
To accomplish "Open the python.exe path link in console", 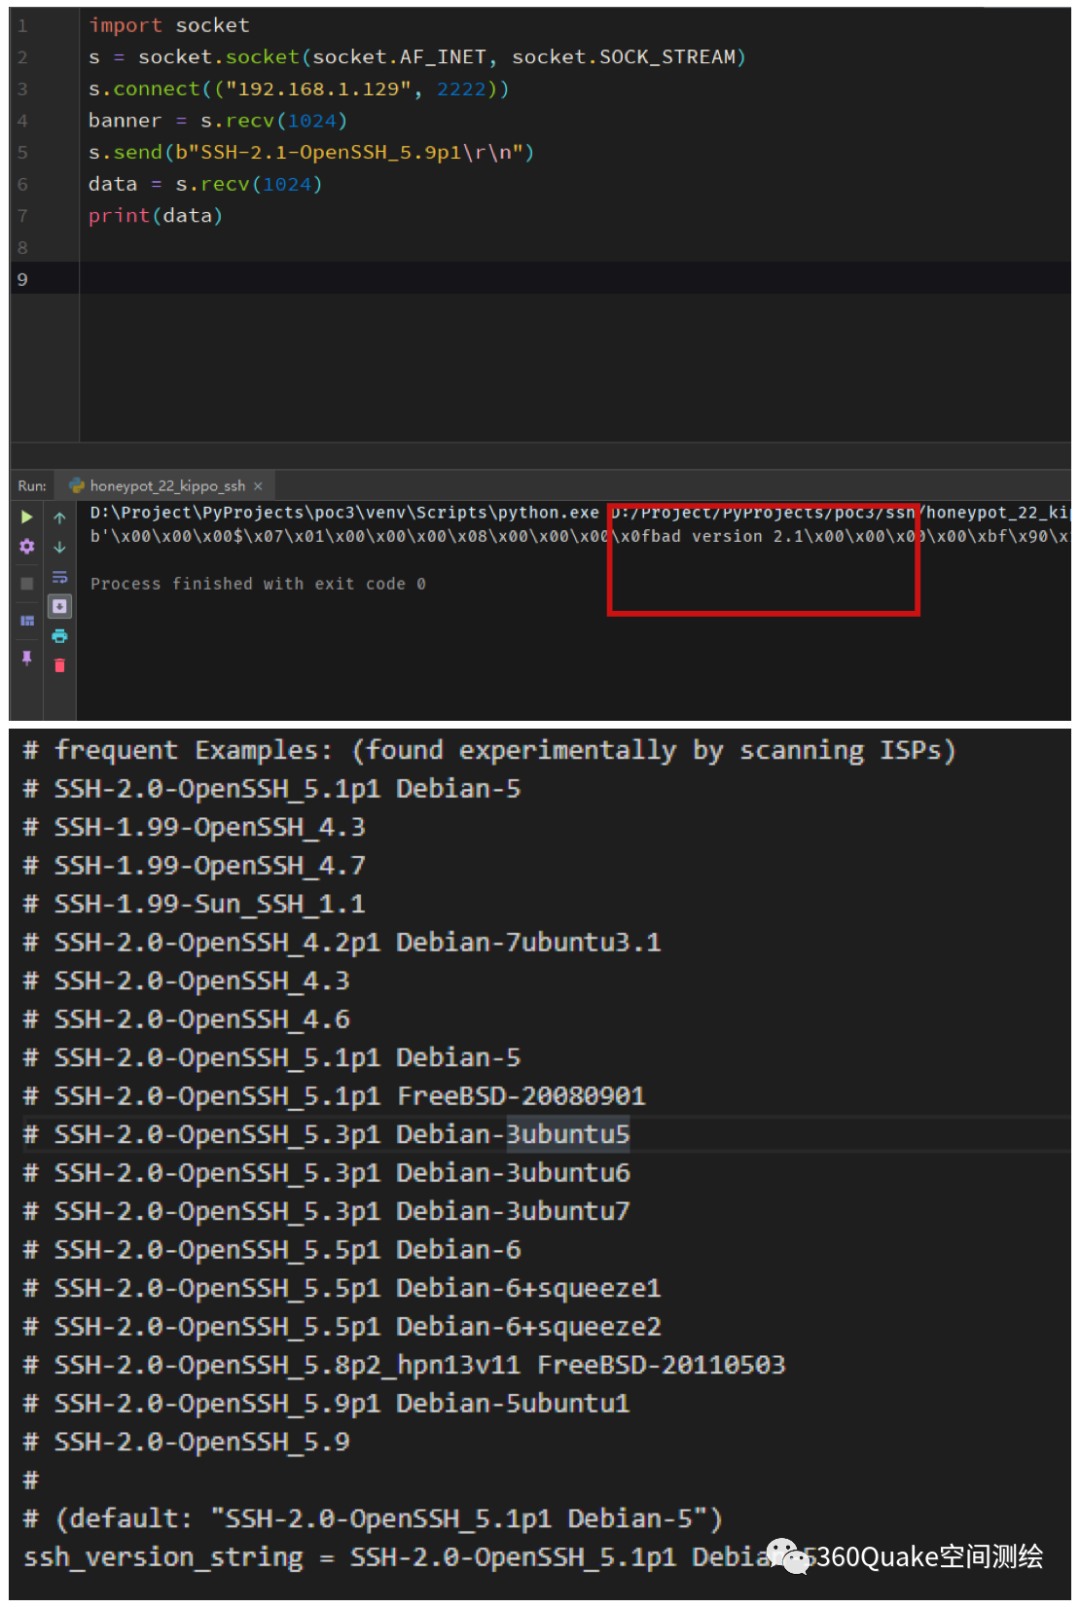I will 344,513.
